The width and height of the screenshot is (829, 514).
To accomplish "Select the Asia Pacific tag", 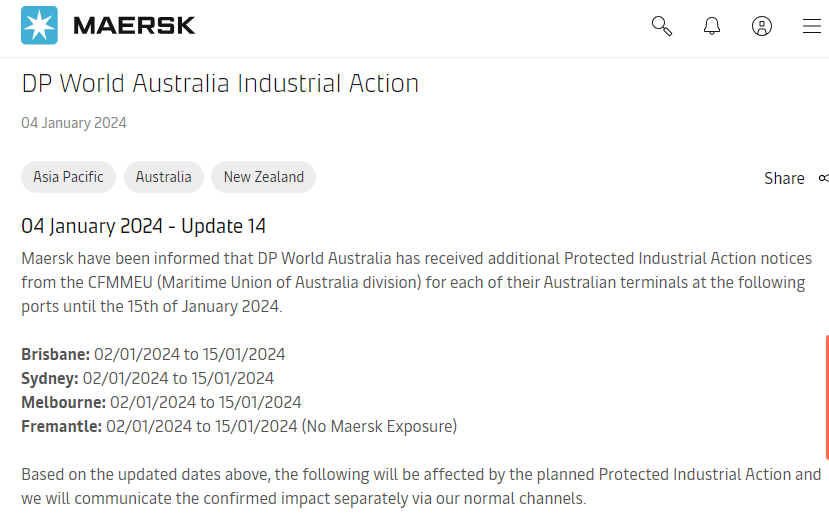I will tap(68, 177).
